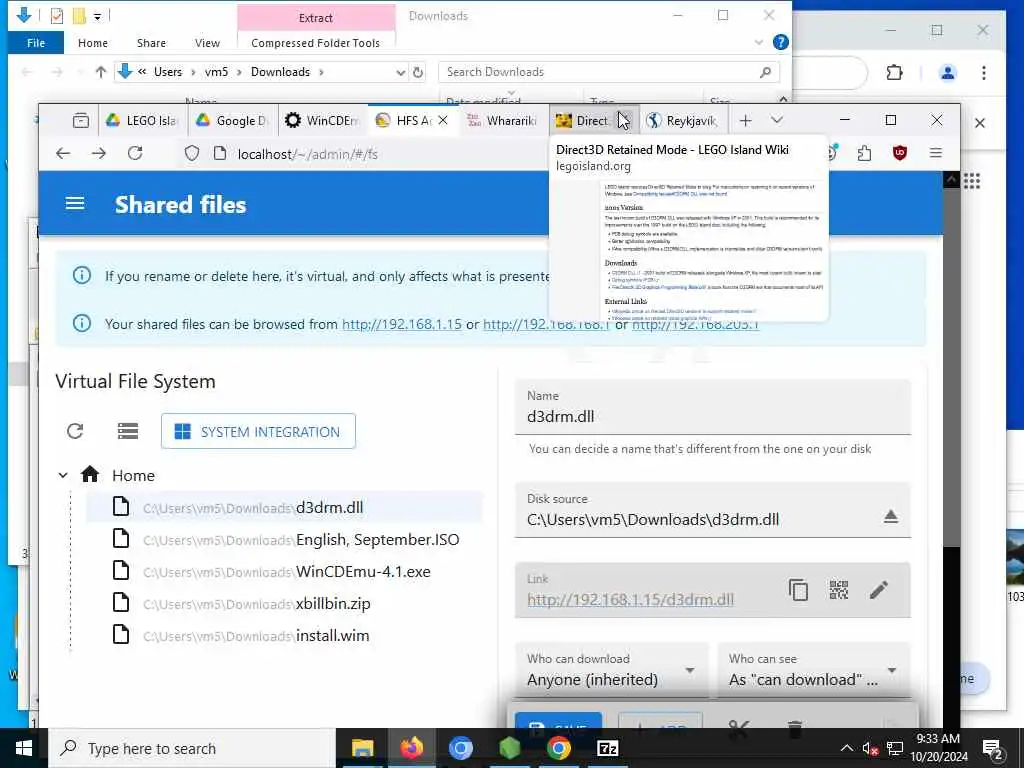Open the Who can see dropdown
1024x768 pixels.
tap(814, 670)
